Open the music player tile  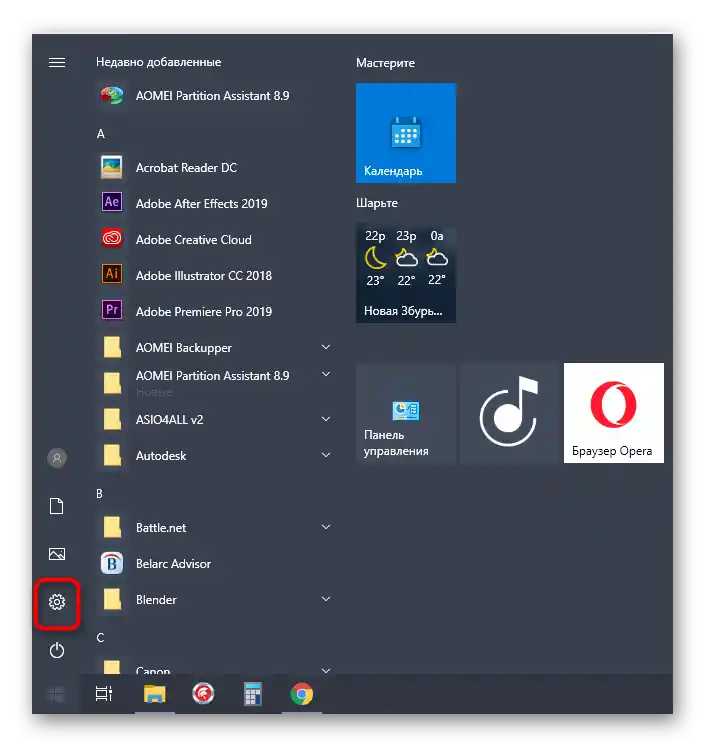click(509, 413)
